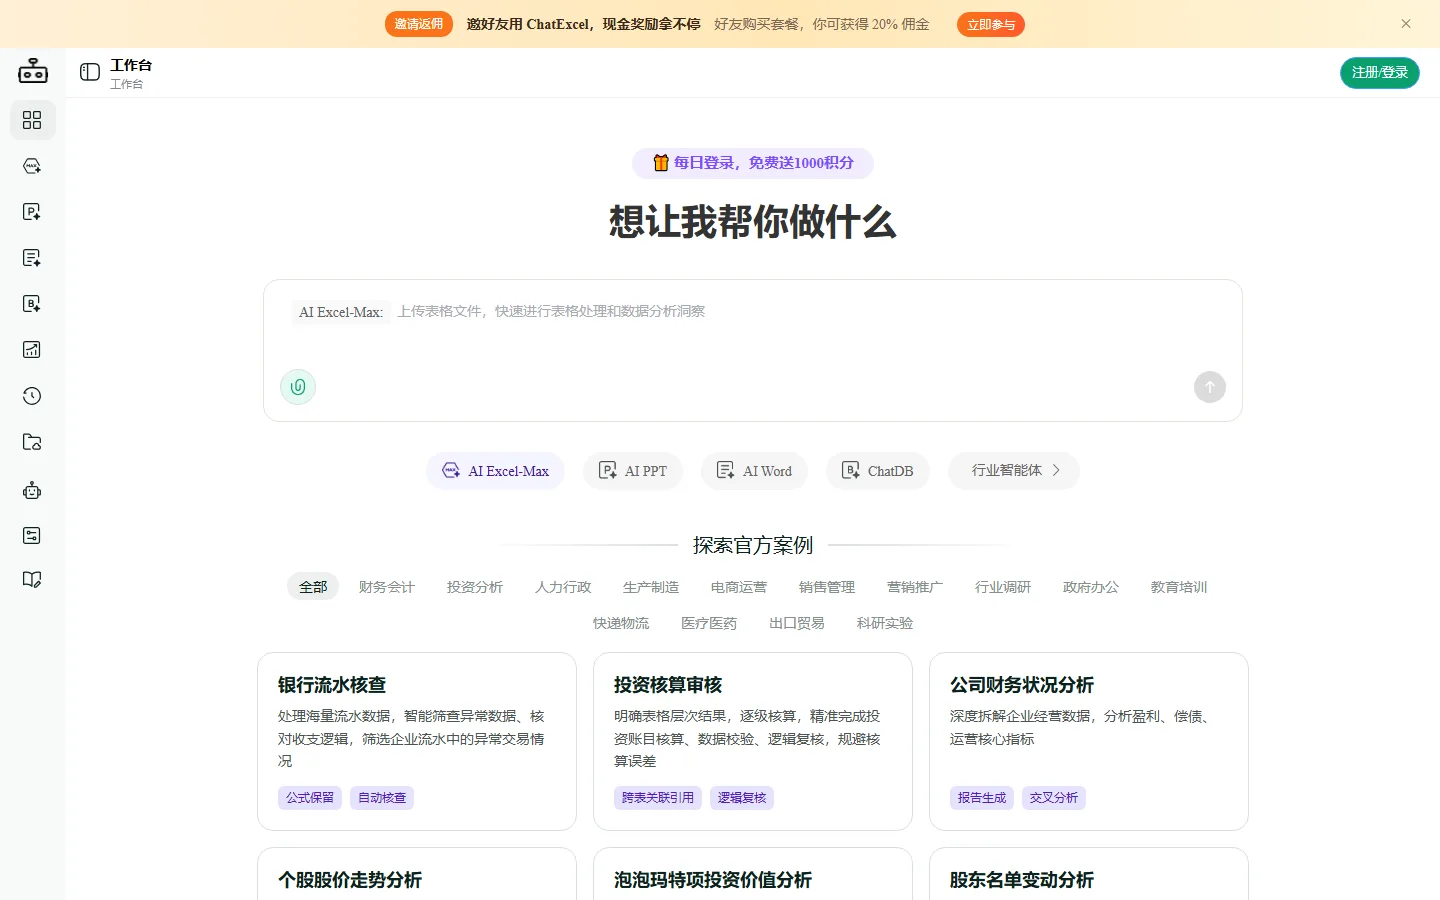Click the 邀好友用 ChatExcel banner text
Screen dimensions: 1440x900
[x=583, y=24]
